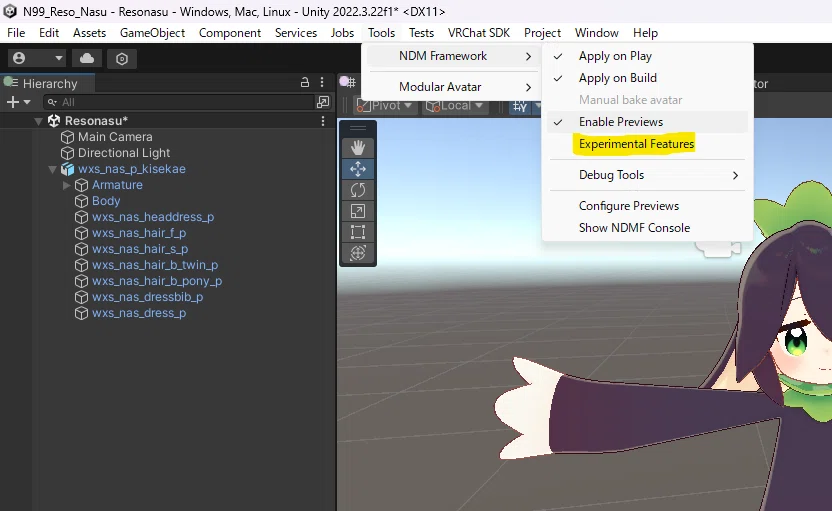This screenshot has height=511, width=832.
Task: Click Unity scene icon beside Resonasu
Action: coord(54,121)
